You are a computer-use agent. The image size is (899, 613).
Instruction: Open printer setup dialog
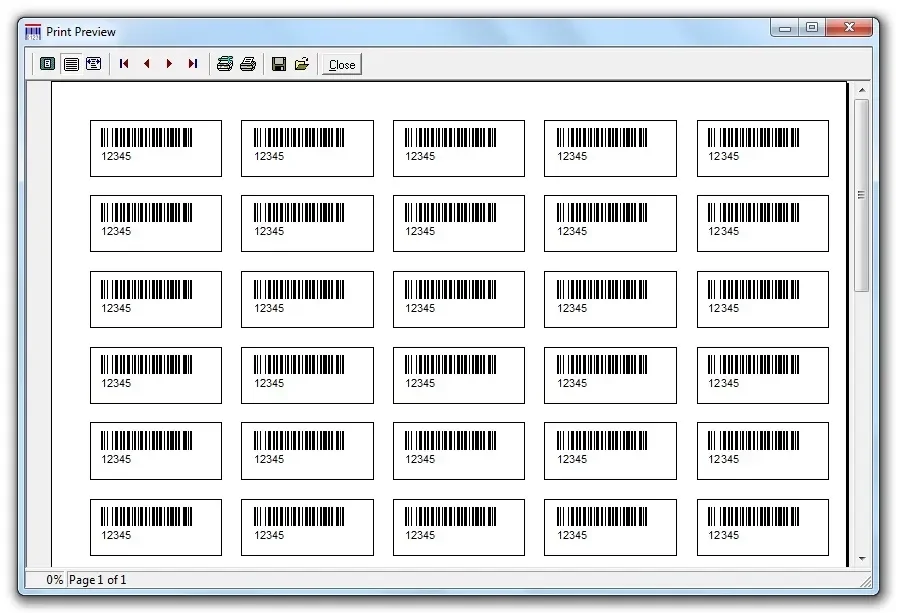(x=225, y=64)
